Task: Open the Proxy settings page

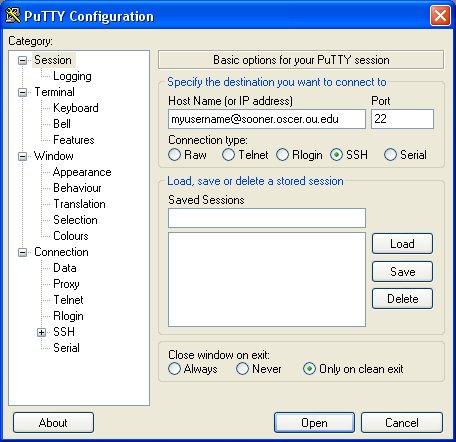Action: (66, 284)
